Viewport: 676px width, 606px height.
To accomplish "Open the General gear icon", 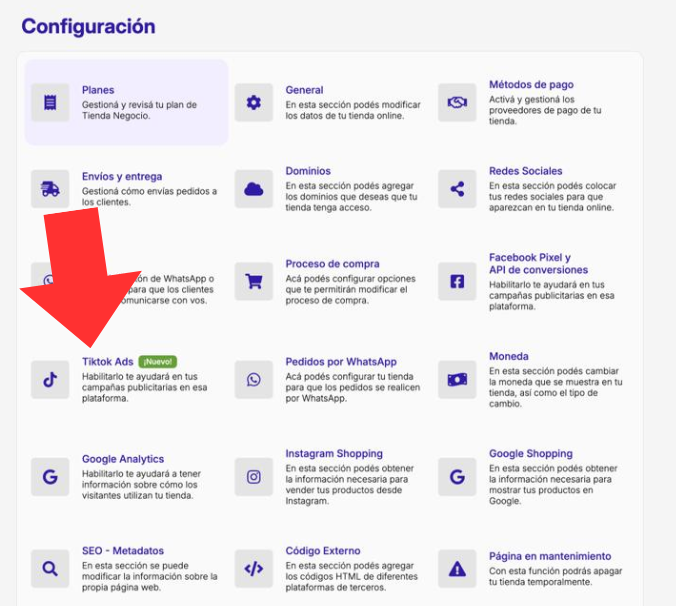I will [x=254, y=102].
